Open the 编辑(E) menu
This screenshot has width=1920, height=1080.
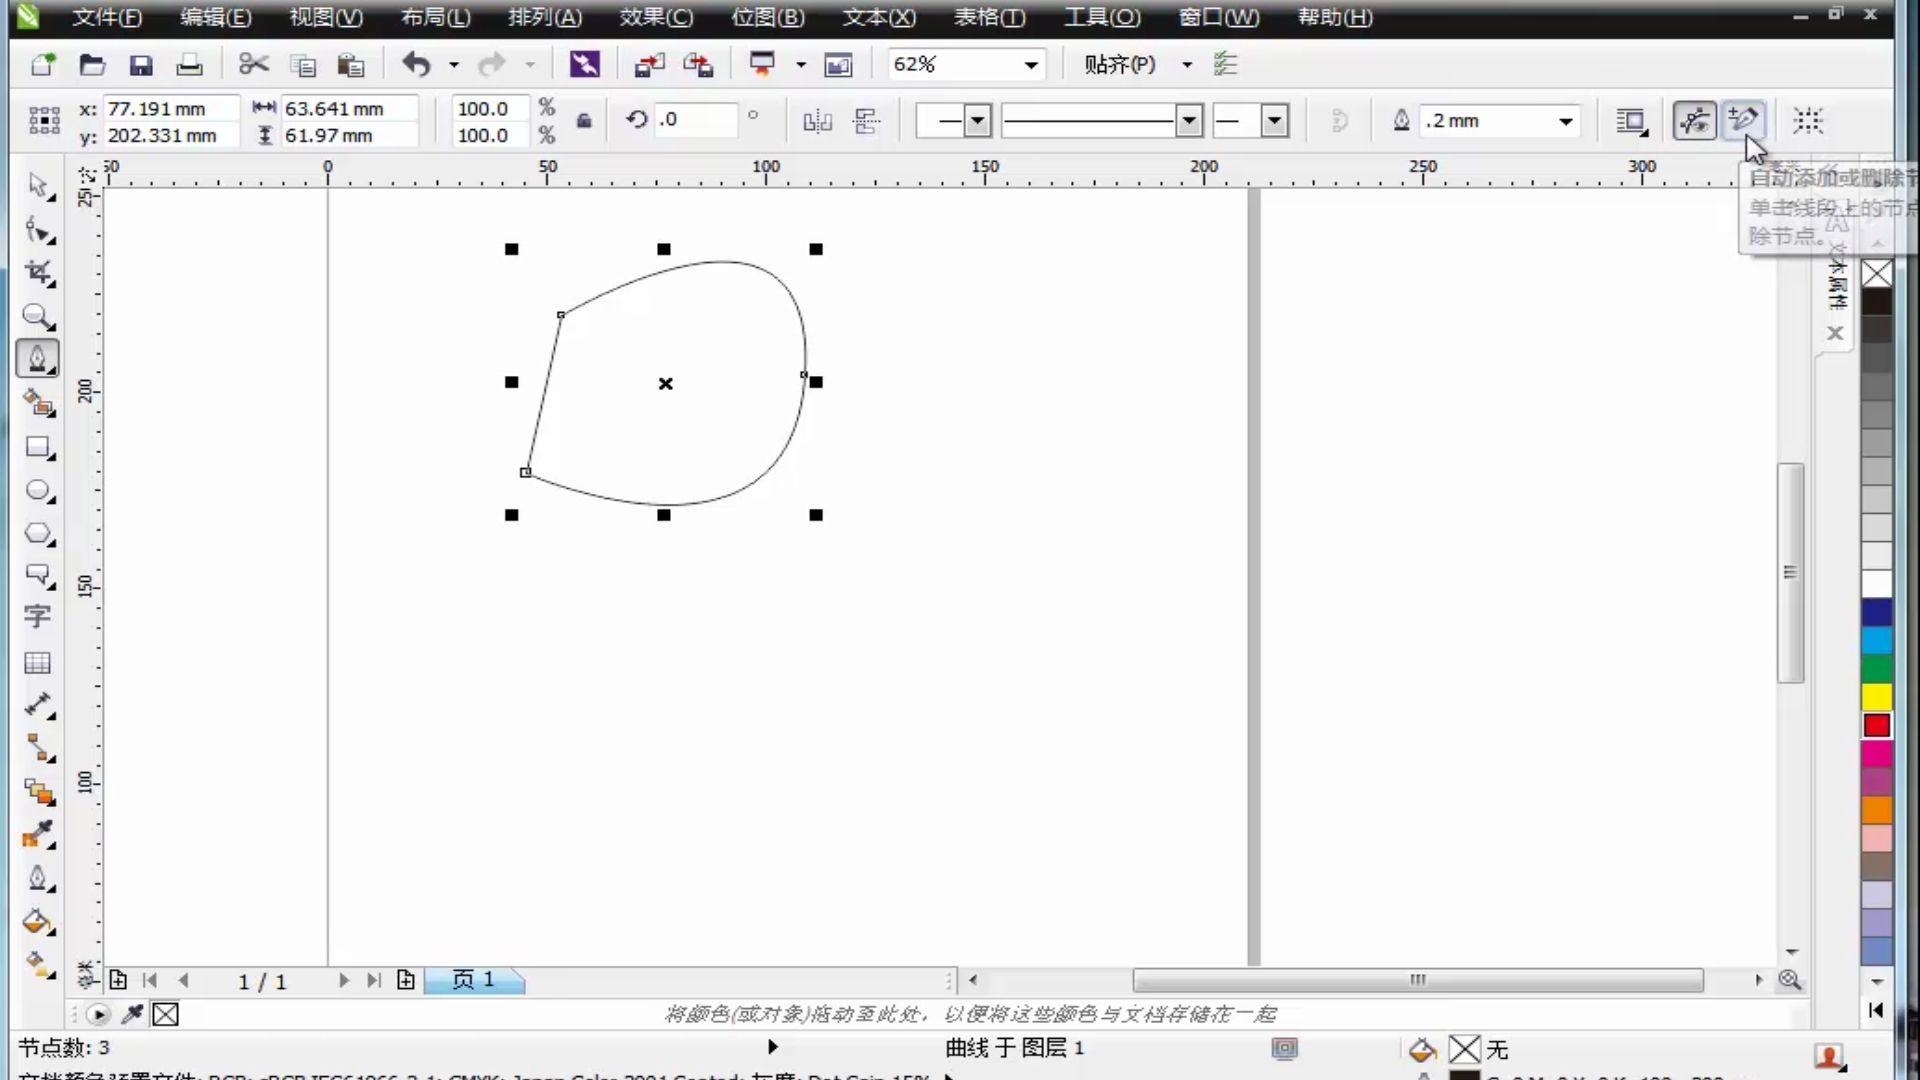[216, 17]
